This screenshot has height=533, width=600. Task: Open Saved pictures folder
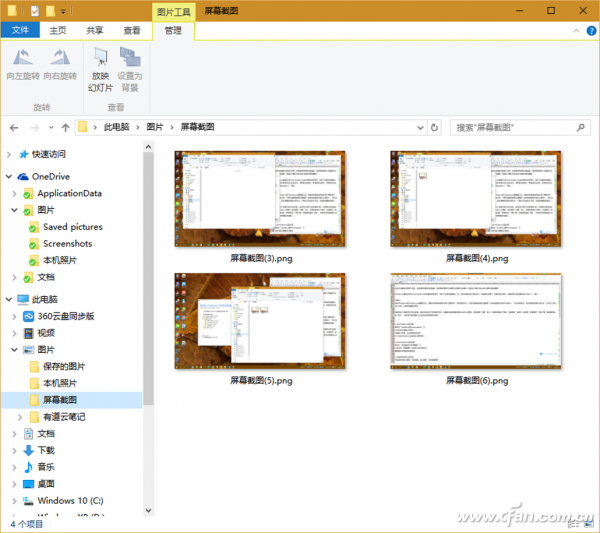(x=73, y=227)
